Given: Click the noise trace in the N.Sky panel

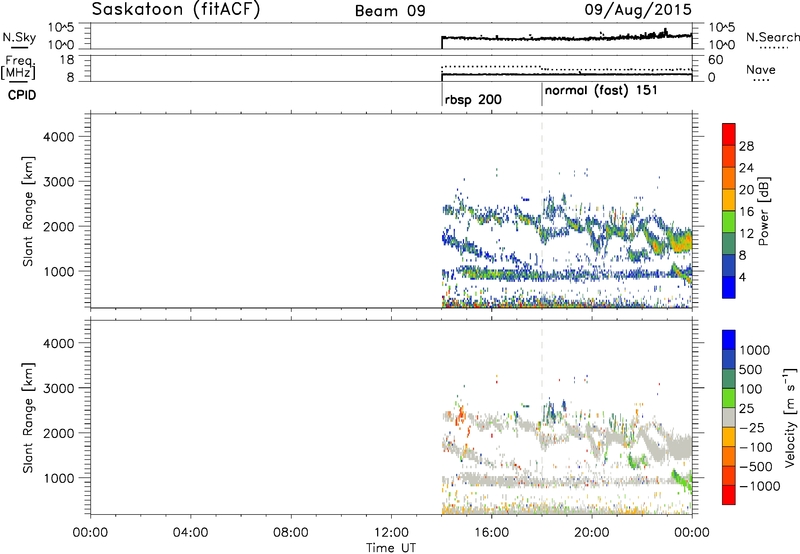Looking at the screenshot, I should (566, 37).
